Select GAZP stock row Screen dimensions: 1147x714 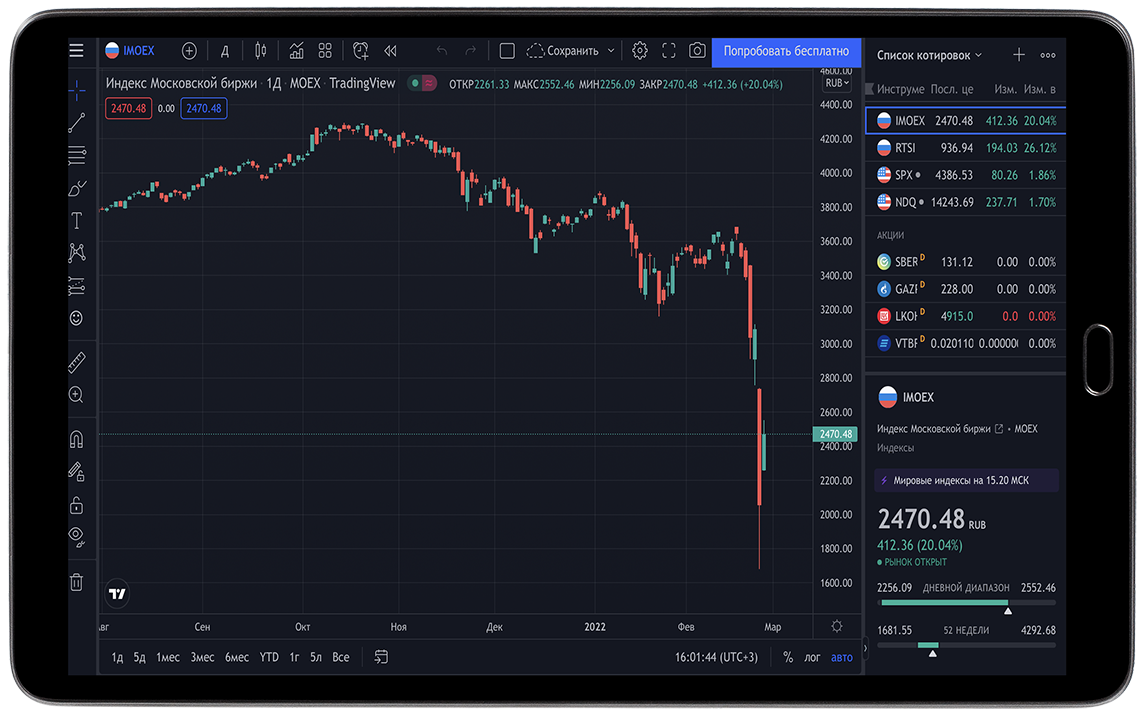[x=966, y=289]
